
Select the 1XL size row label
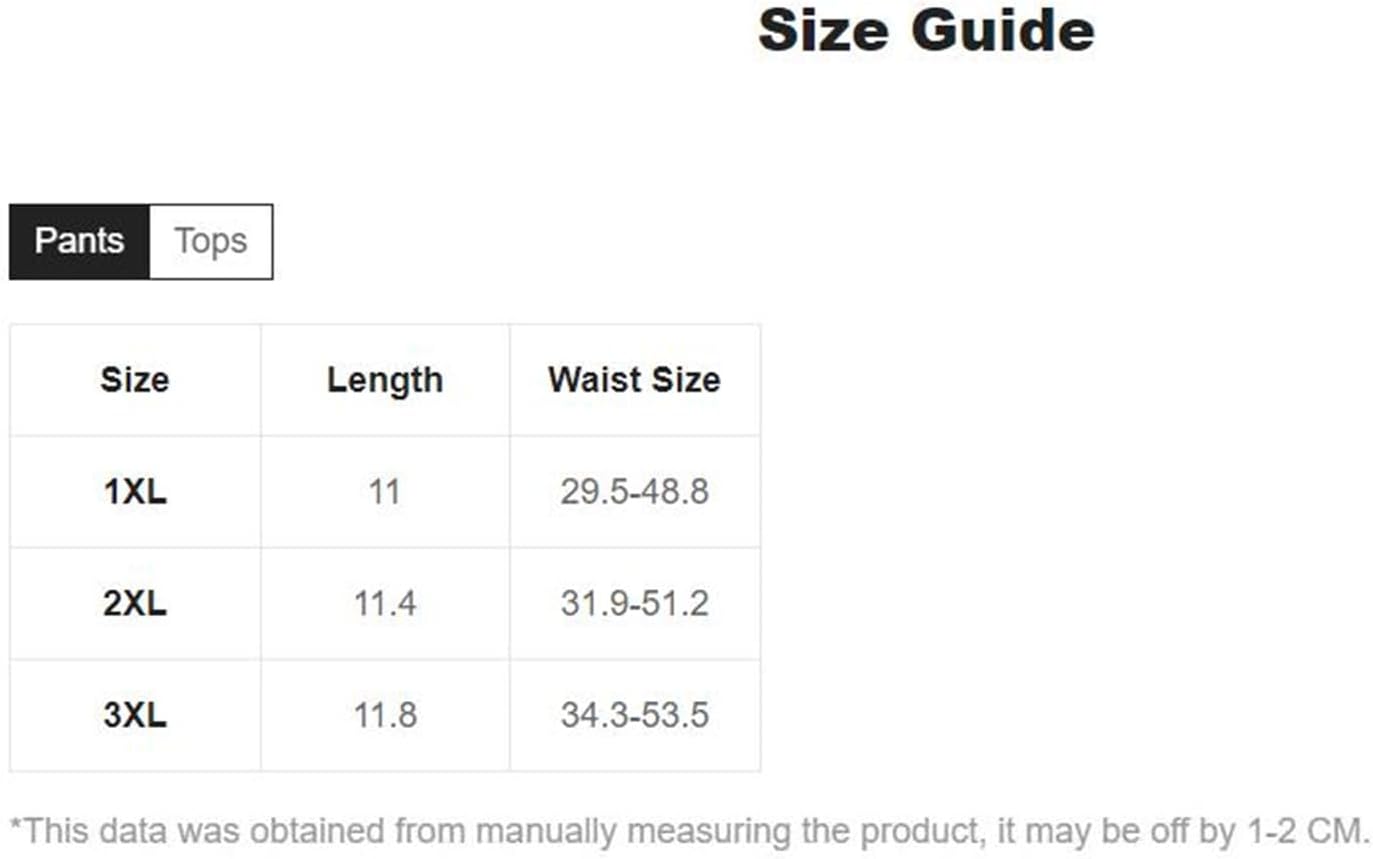(135, 492)
